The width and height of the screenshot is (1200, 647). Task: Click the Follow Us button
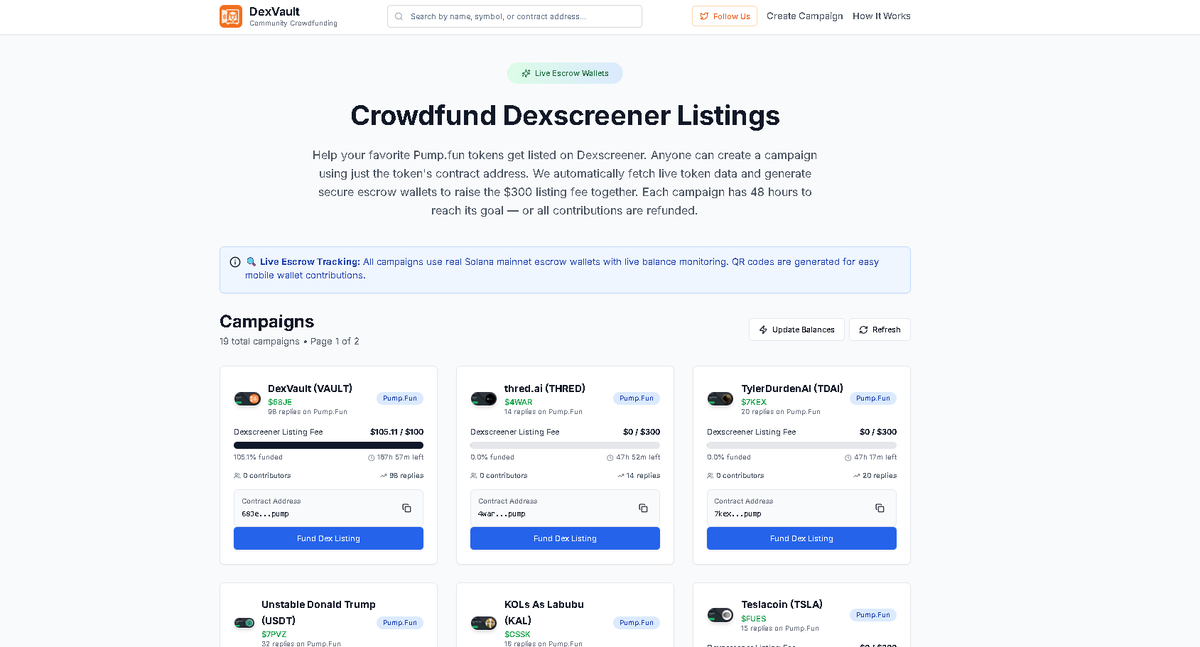point(724,16)
